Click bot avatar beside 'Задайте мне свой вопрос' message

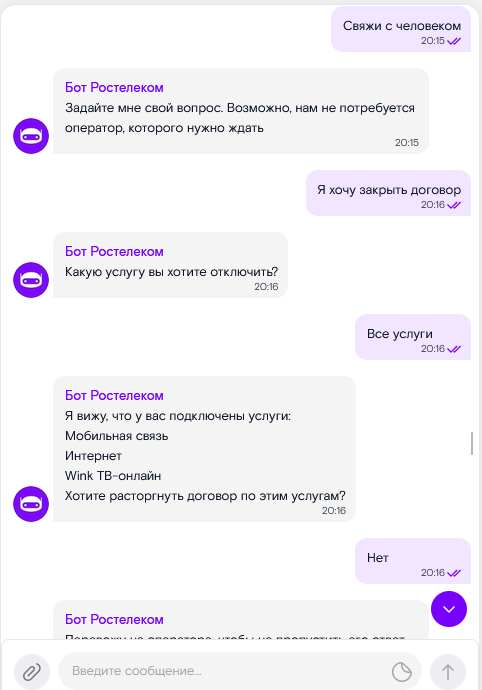click(31, 136)
